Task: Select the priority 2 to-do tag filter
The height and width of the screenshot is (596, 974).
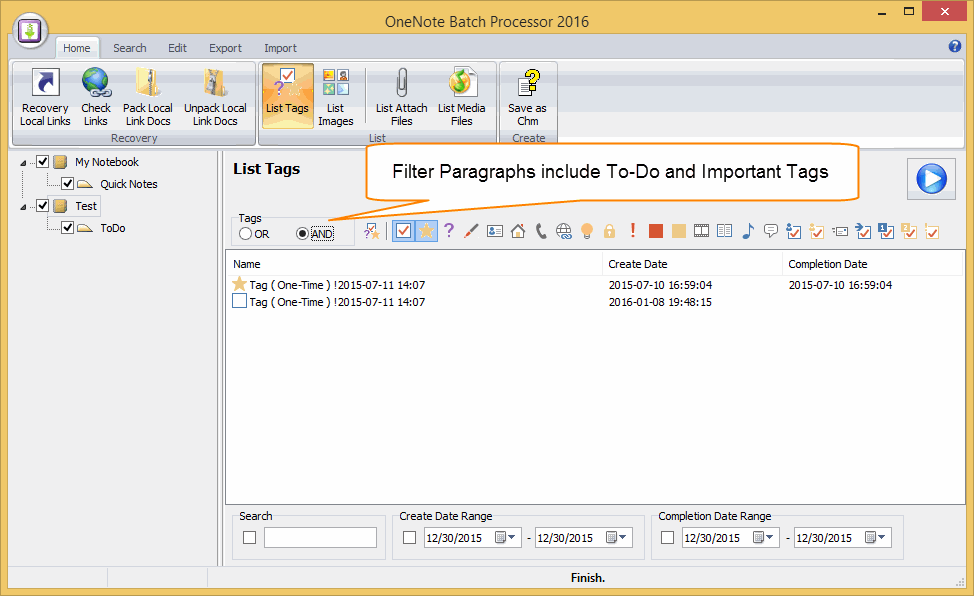Action: 909,231
